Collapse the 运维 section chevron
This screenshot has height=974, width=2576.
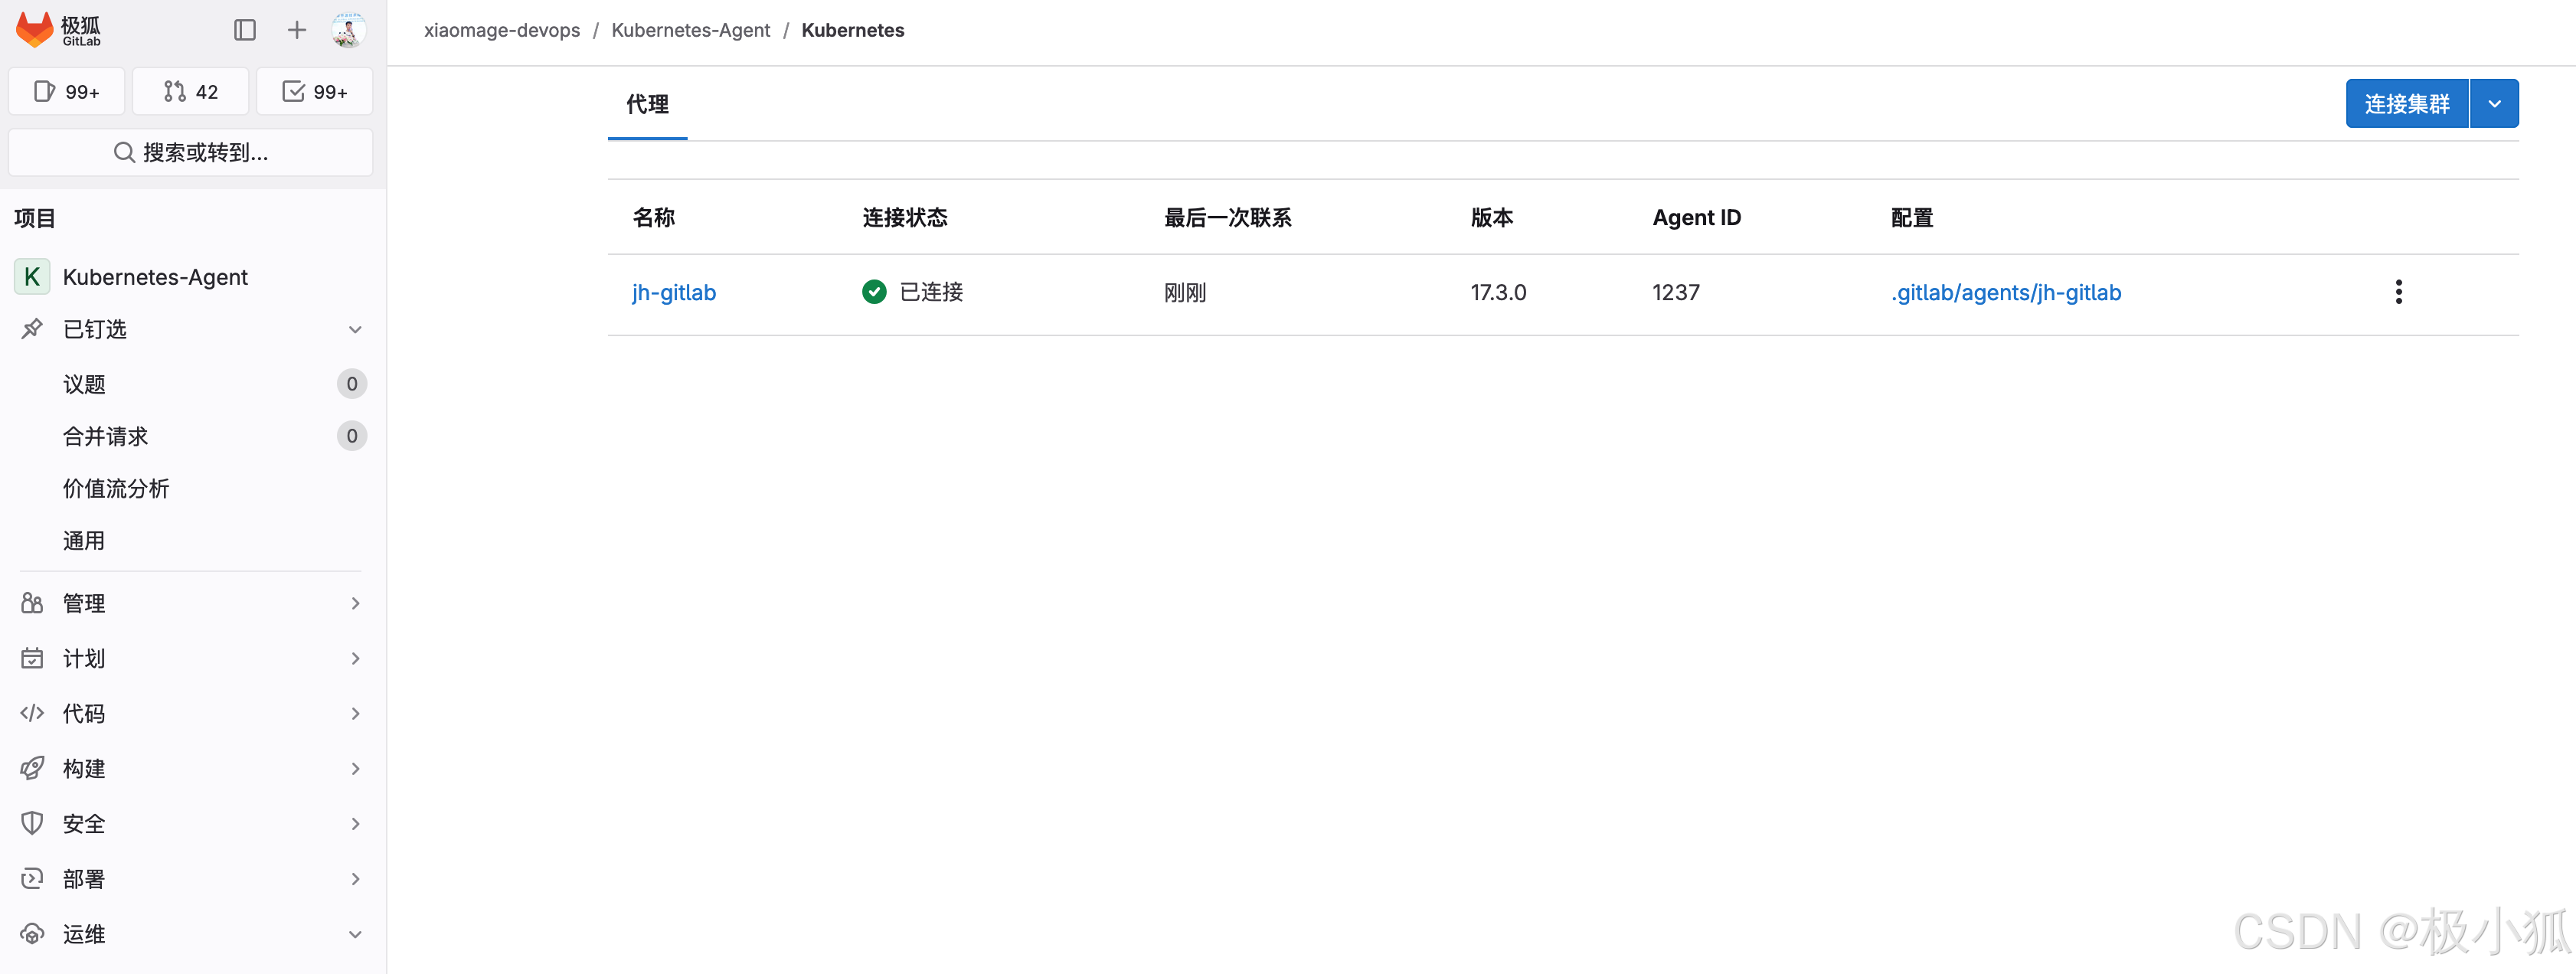[355, 934]
